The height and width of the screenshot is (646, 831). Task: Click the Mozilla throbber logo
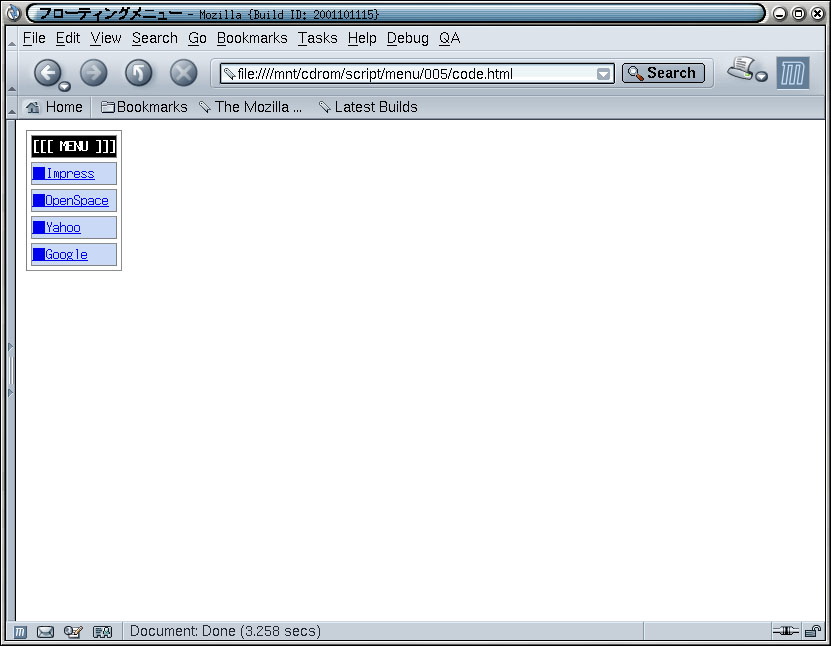coord(793,73)
